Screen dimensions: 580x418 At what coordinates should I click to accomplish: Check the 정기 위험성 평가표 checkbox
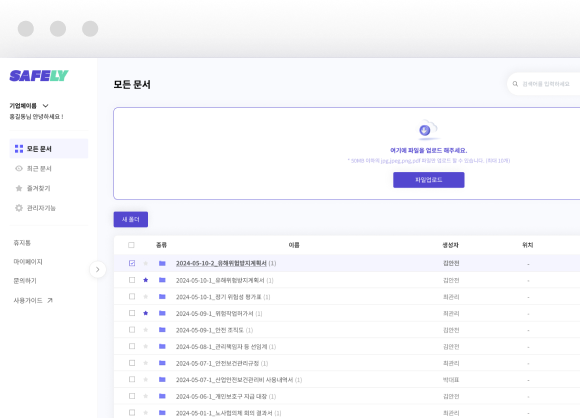132,297
